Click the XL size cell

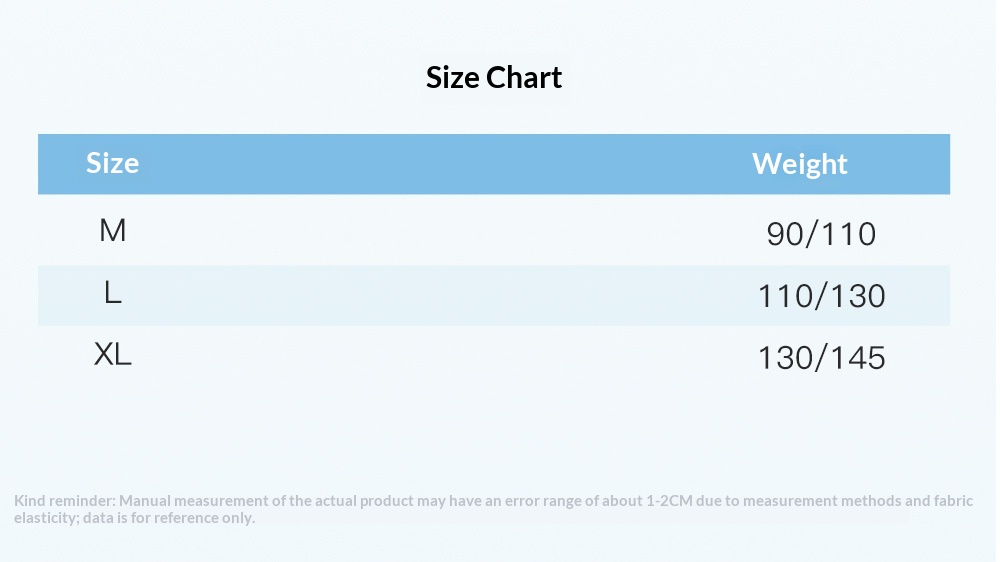pos(112,354)
